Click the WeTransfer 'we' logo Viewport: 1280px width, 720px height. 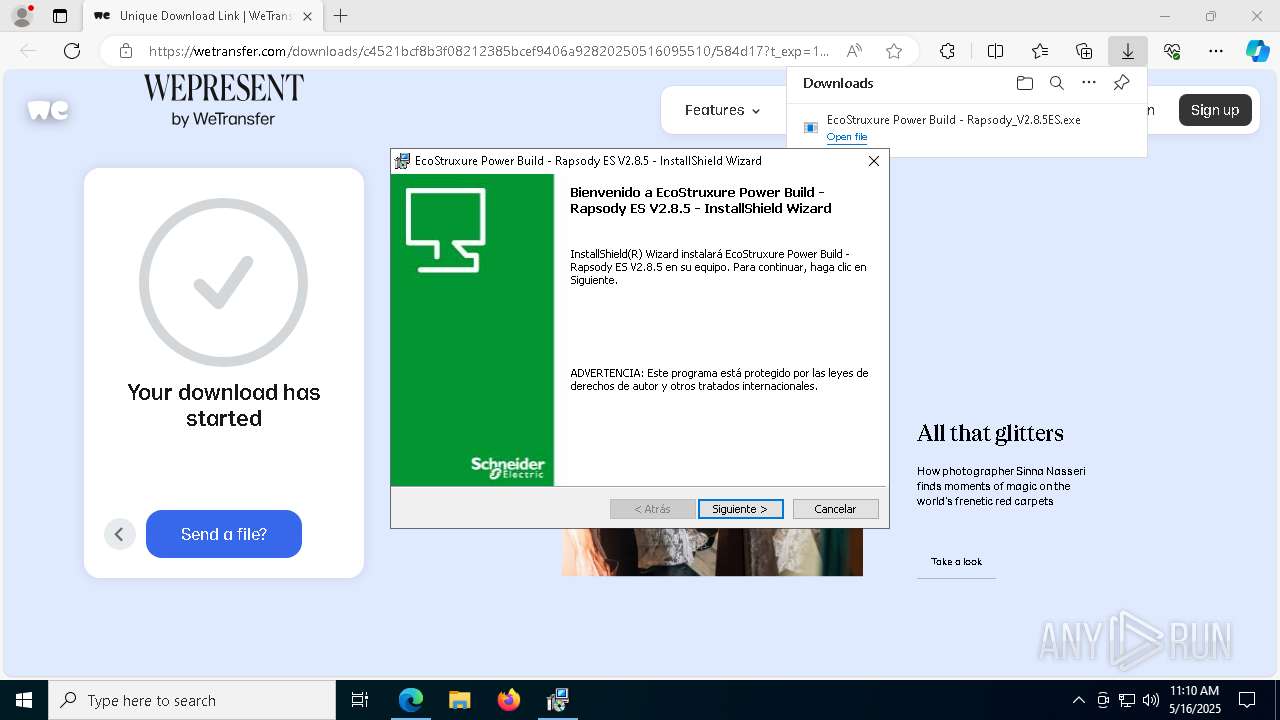(x=48, y=110)
